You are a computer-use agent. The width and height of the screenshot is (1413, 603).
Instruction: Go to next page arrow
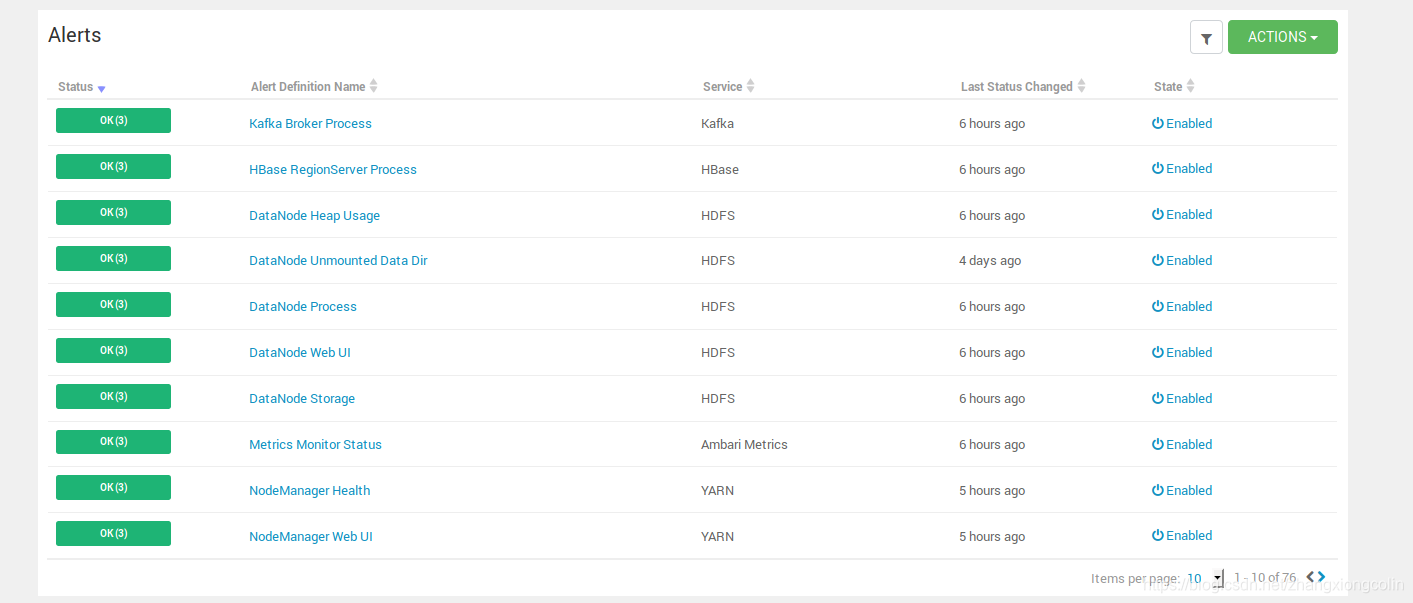click(1322, 577)
